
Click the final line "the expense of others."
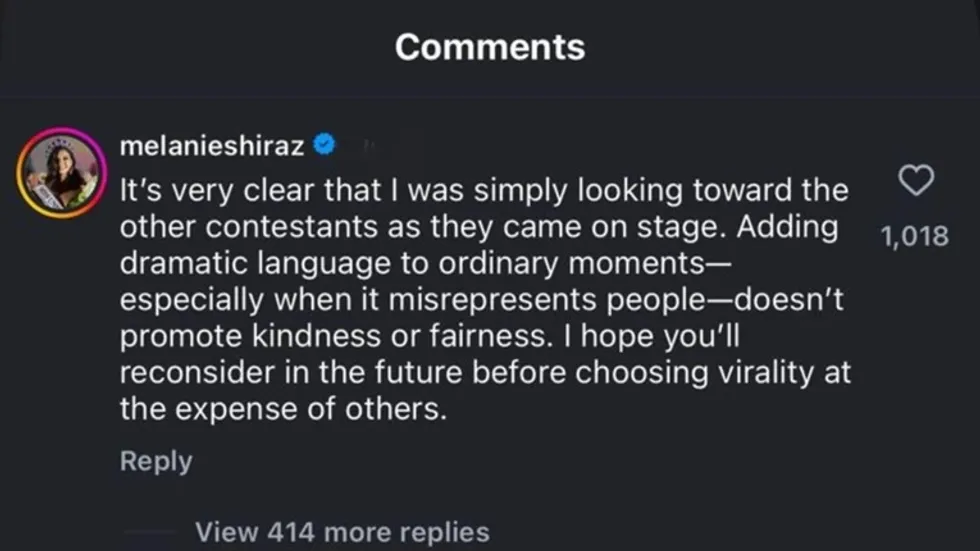[282, 410]
